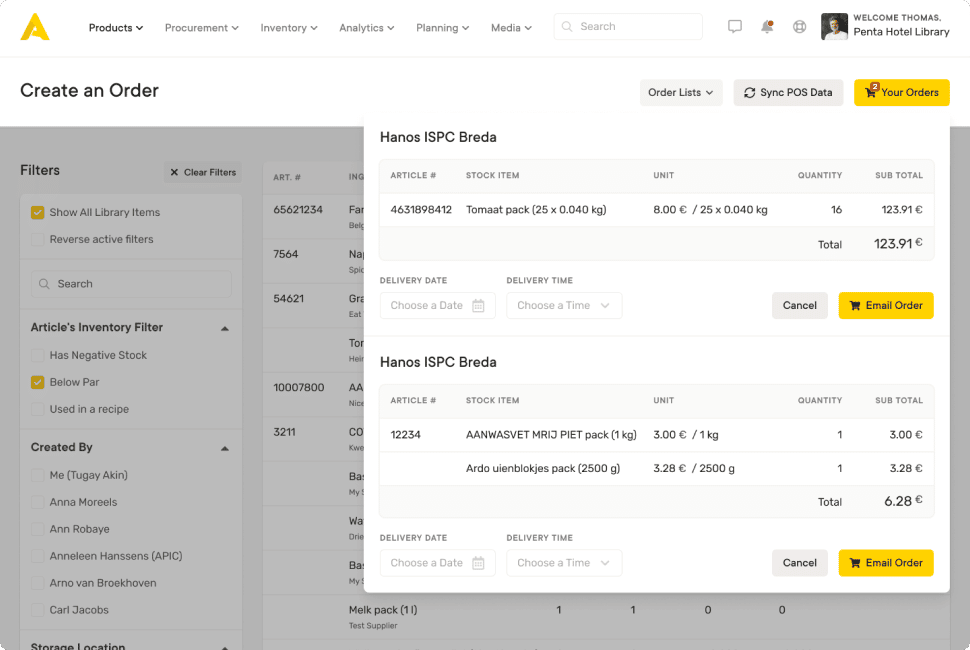The height and width of the screenshot is (650, 970).
Task: Click the X icon in Clear Filters
Action: [174, 173]
